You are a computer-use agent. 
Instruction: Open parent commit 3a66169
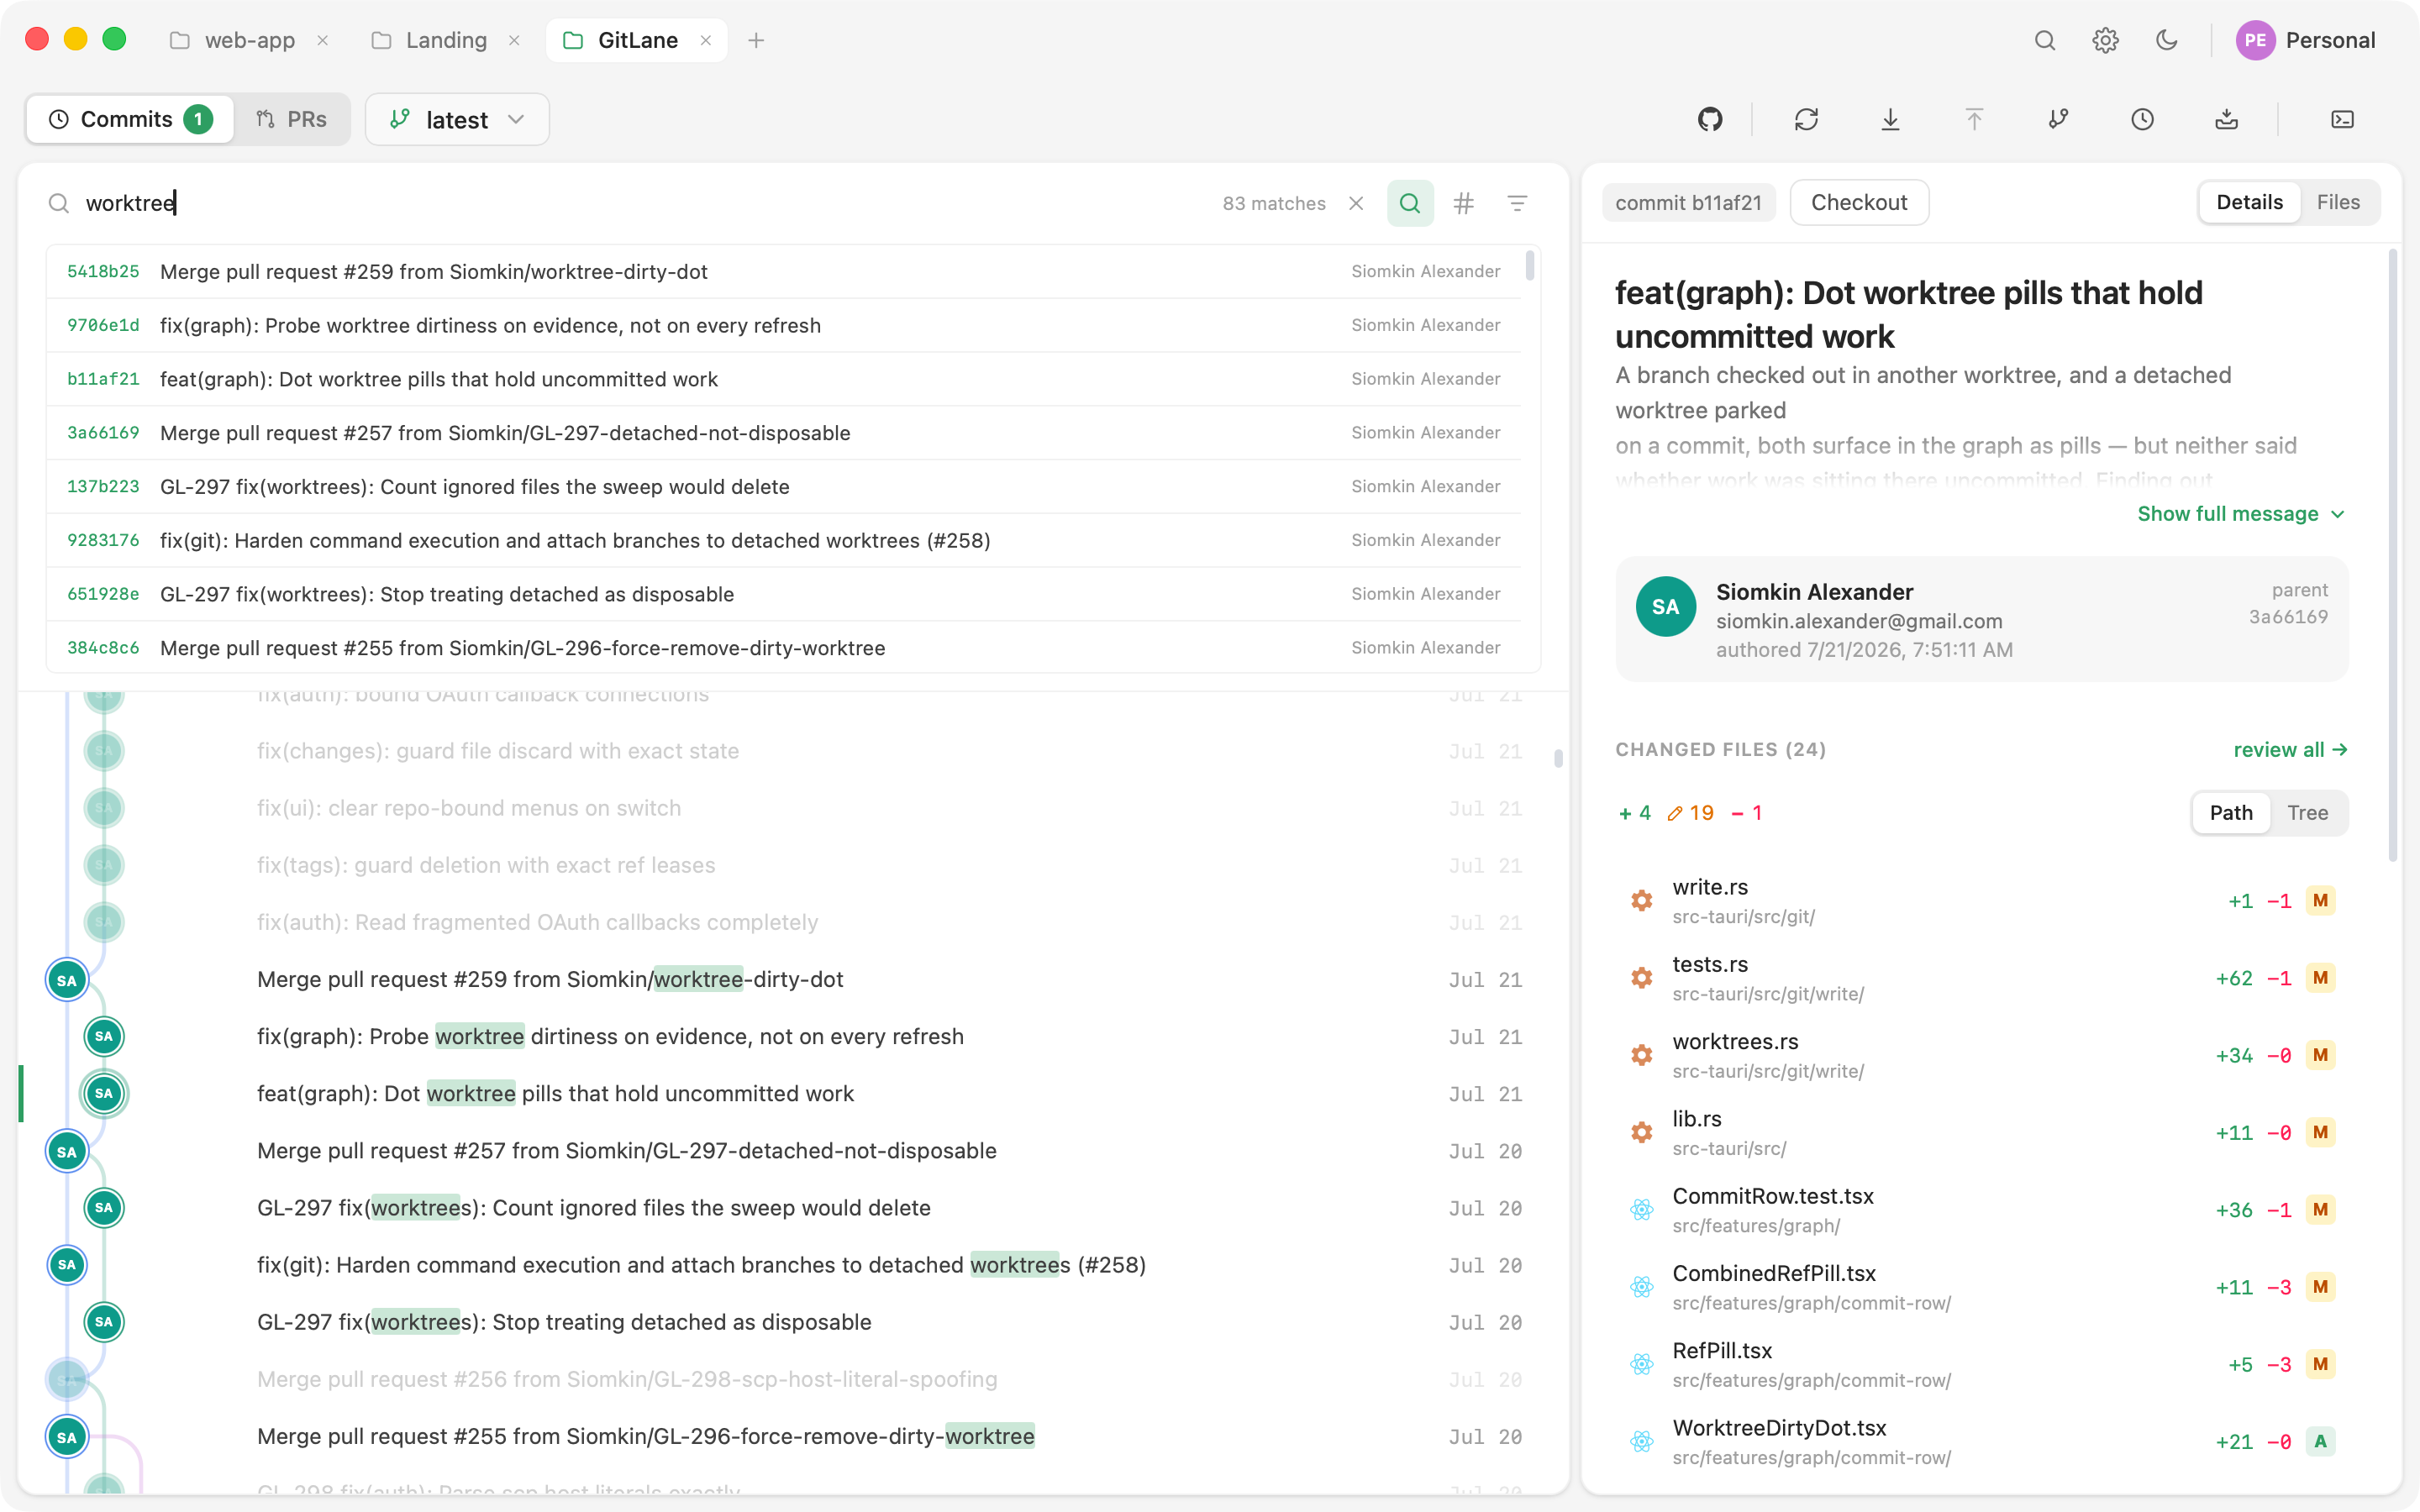pyautogui.click(x=2288, y=617)
